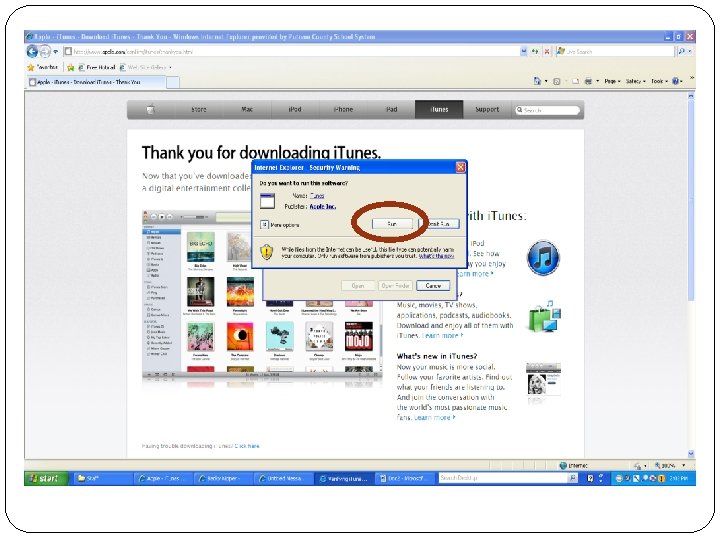Open the Staff folder taskbar button
The height and width of the screenshot is (540, 720).
[x=102, y=478]
